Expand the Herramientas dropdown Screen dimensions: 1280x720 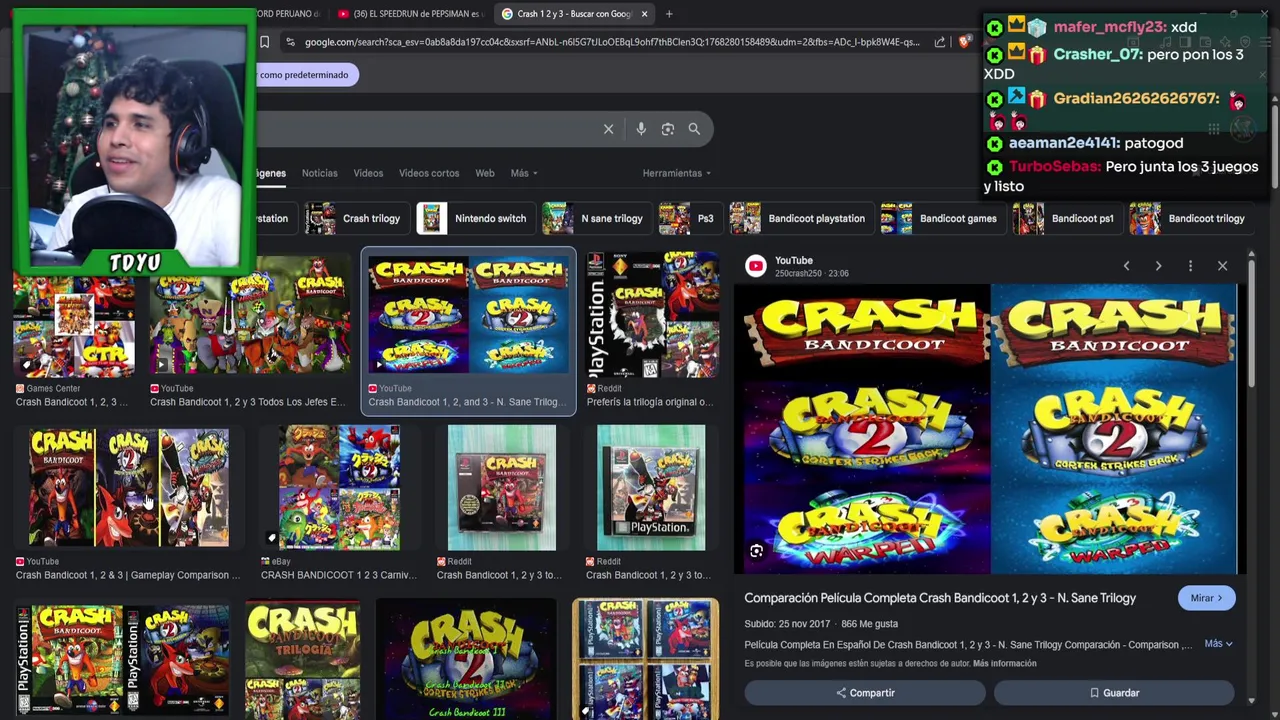677,173
